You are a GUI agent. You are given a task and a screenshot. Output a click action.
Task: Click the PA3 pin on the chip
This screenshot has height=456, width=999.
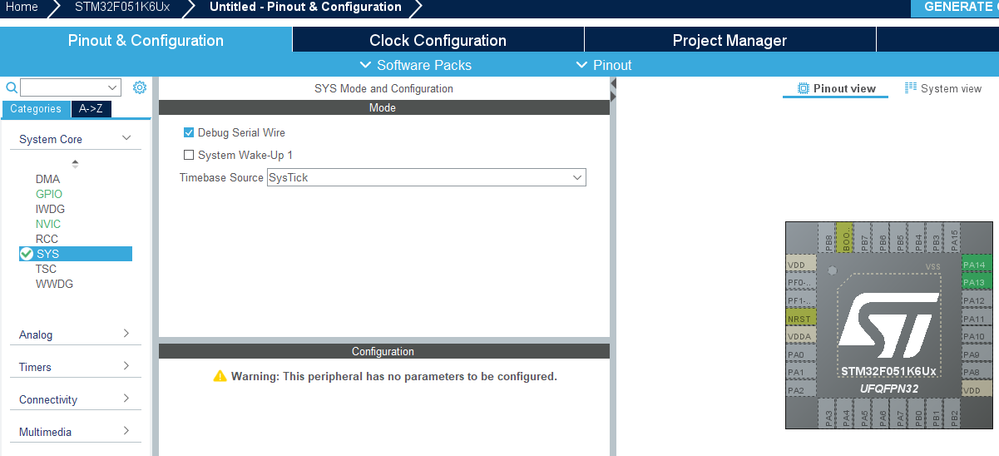pyautogui.click(x=826, y=414)
